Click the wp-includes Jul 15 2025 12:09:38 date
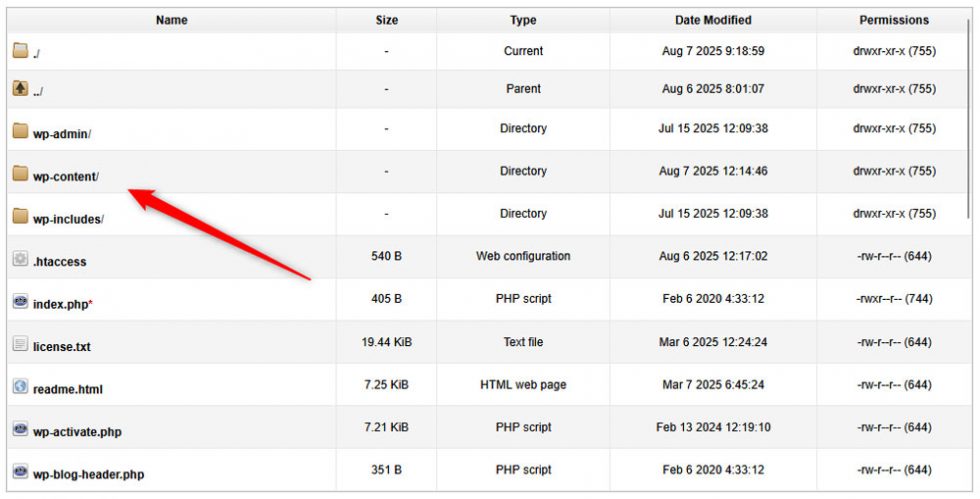 [713, 213]
